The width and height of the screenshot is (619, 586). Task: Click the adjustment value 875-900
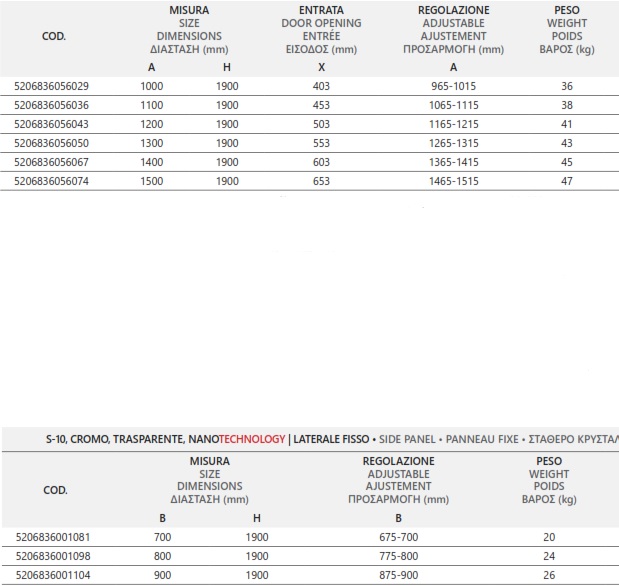(399, 575)
